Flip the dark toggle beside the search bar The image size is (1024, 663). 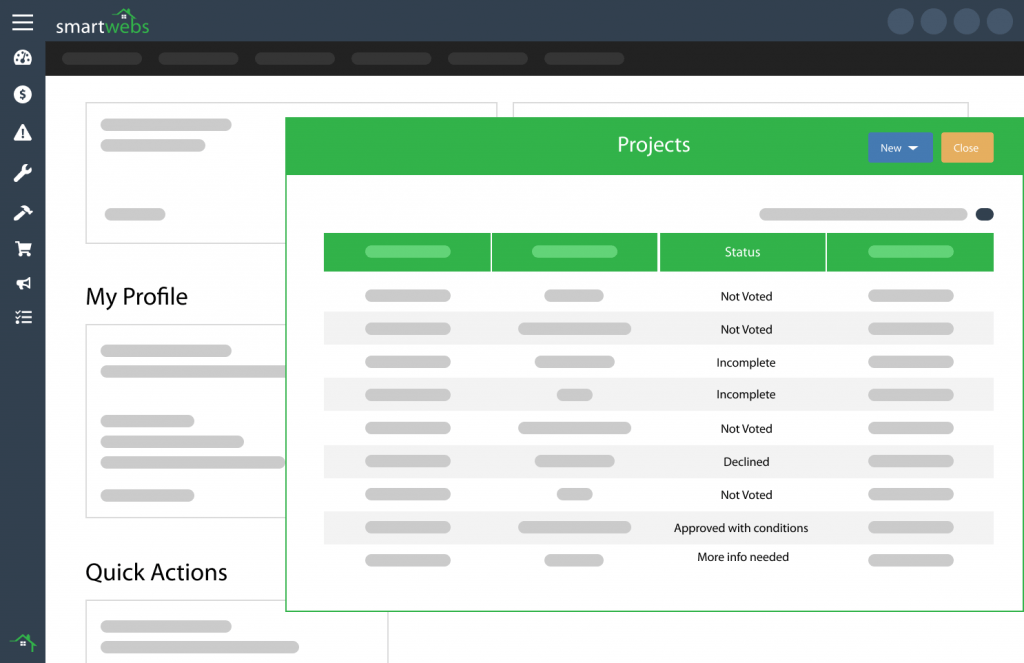[984, 213]
